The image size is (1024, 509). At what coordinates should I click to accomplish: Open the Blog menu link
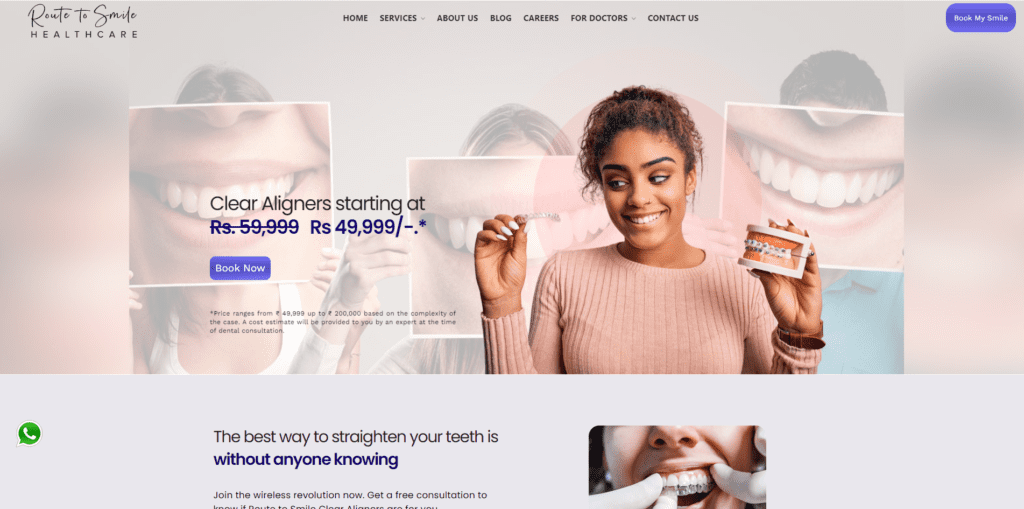click(x=501, y=18)
